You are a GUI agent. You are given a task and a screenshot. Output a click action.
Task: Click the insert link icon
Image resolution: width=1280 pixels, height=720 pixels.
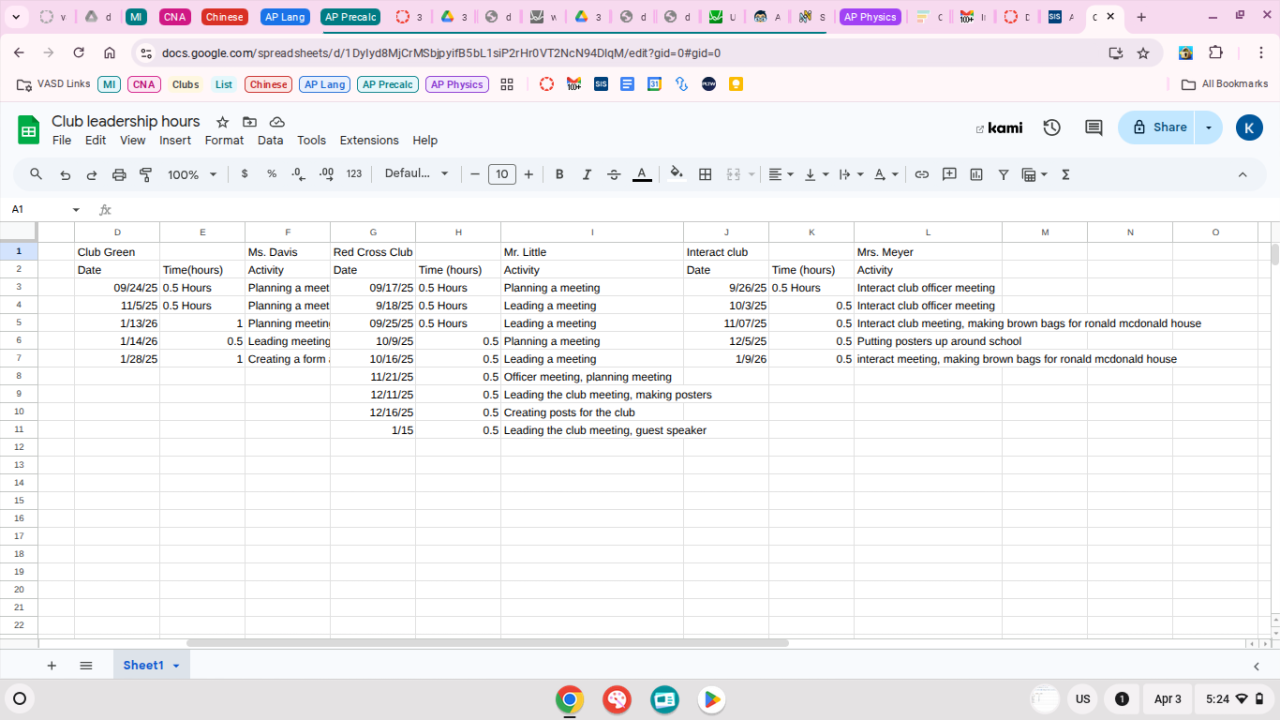coord(922,174)
